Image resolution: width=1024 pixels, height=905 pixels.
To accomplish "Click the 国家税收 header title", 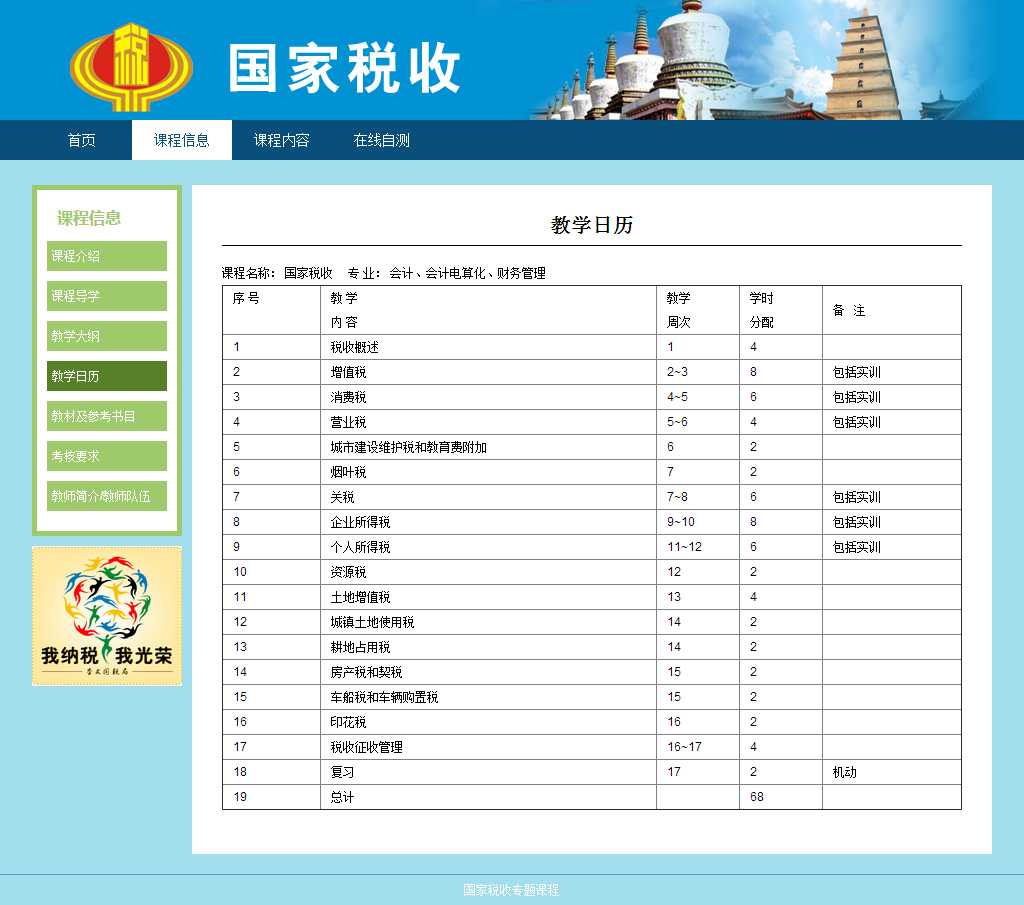I will coord(344,69).
